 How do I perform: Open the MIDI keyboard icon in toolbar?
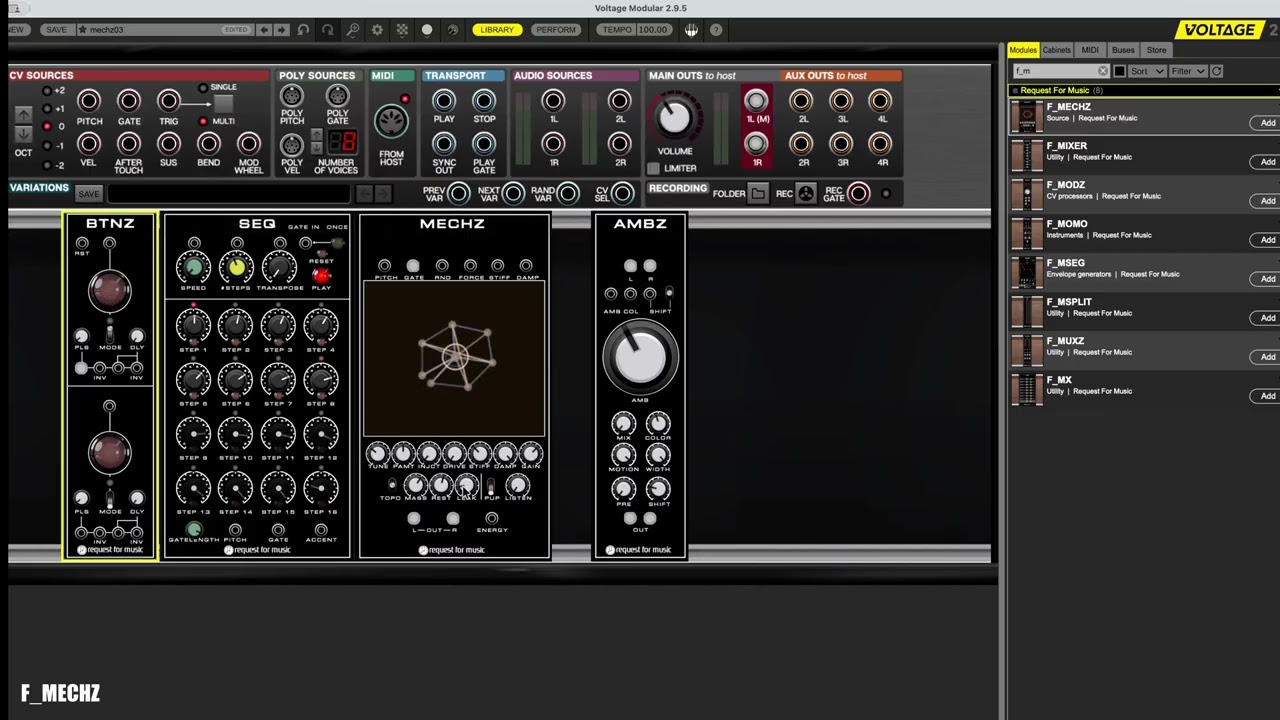pyautogui.click(x=691, y=30)
